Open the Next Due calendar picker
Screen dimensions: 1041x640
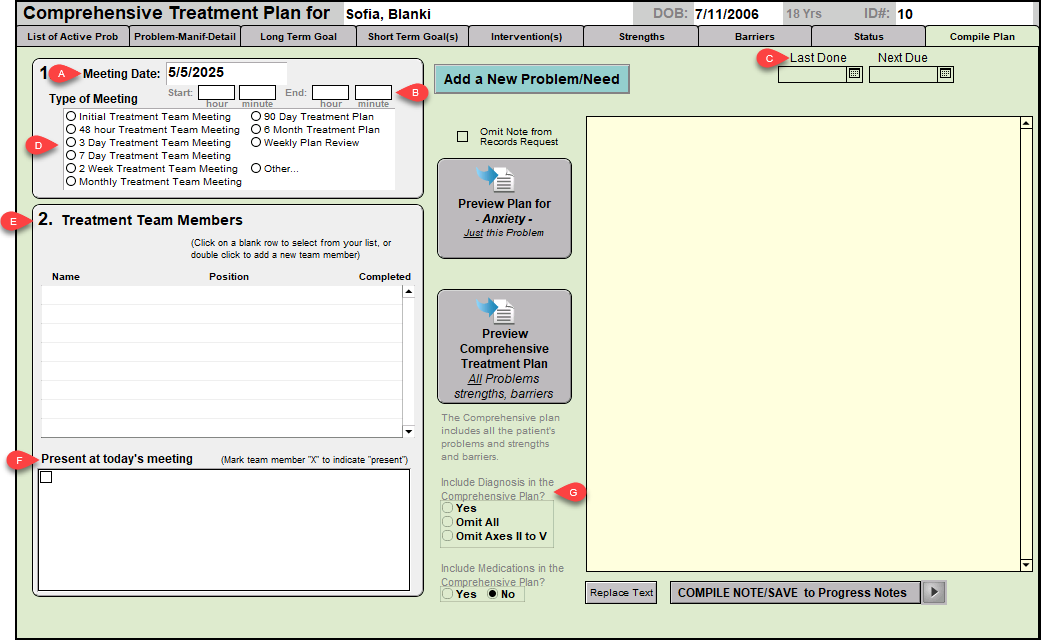pyautogui.click(x=945, y=74)
